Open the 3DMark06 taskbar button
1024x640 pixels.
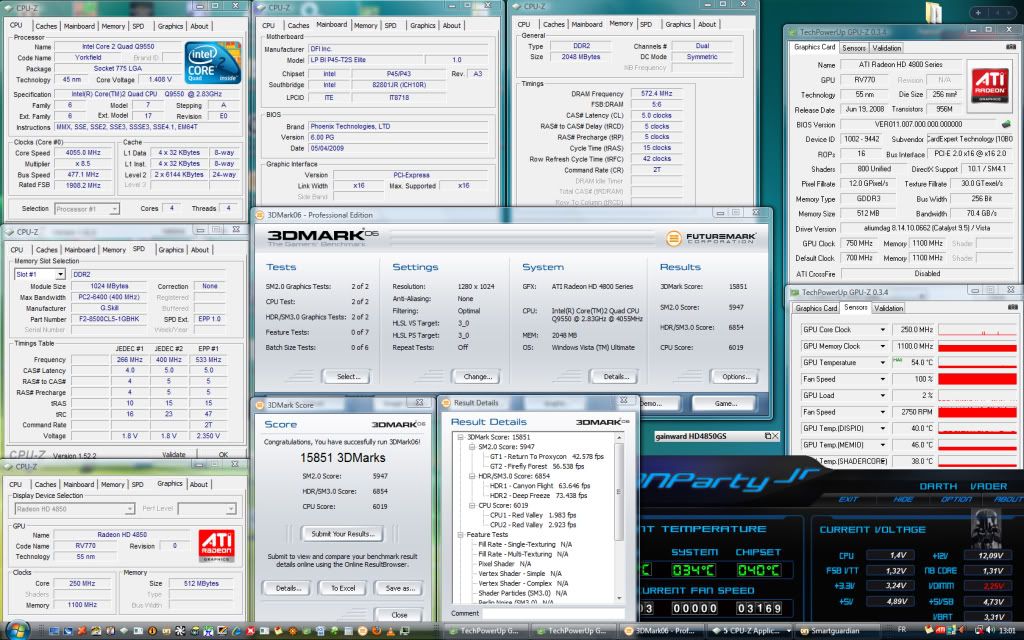658,630
